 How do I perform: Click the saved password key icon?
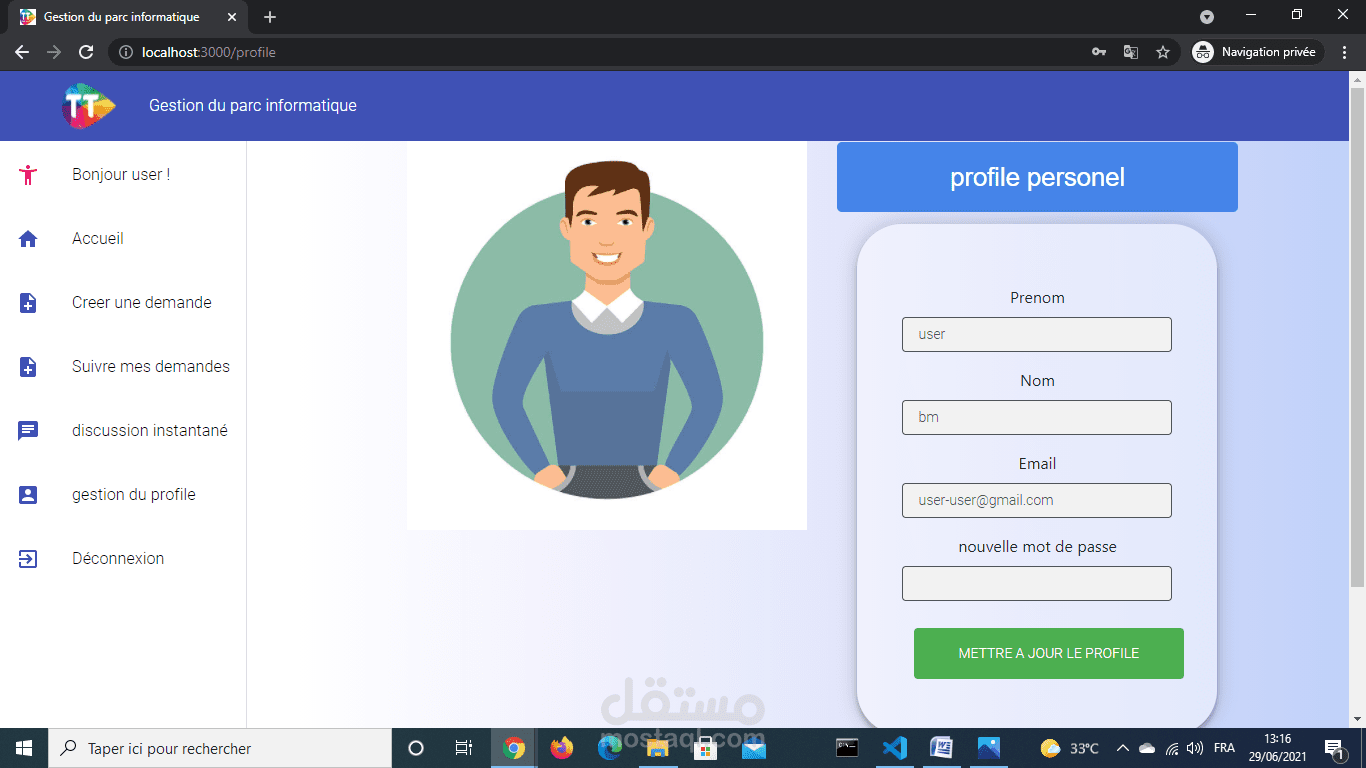[x=1098, y=52]
